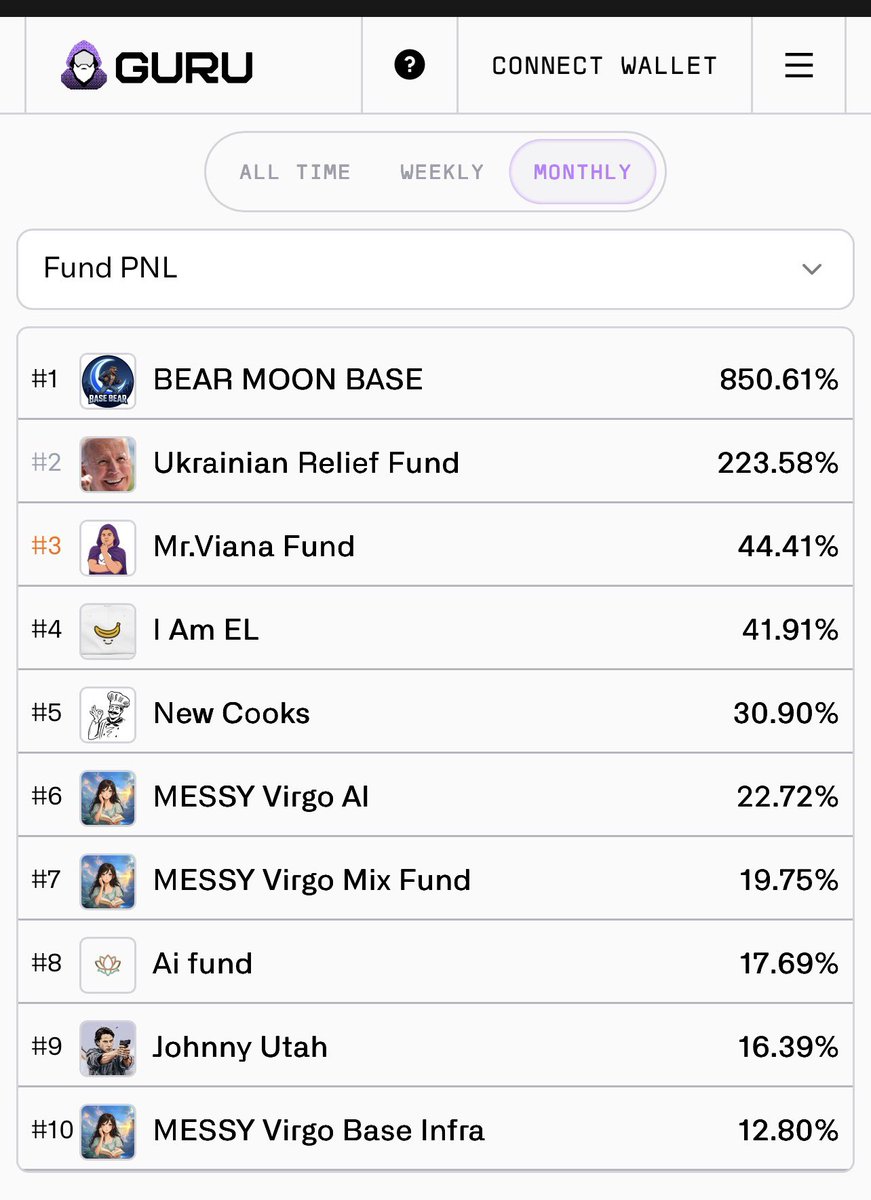This screenshot has height=1200, width=871.
Task: Click the CONNECT WALLET button
Action: tap(605, 66)
